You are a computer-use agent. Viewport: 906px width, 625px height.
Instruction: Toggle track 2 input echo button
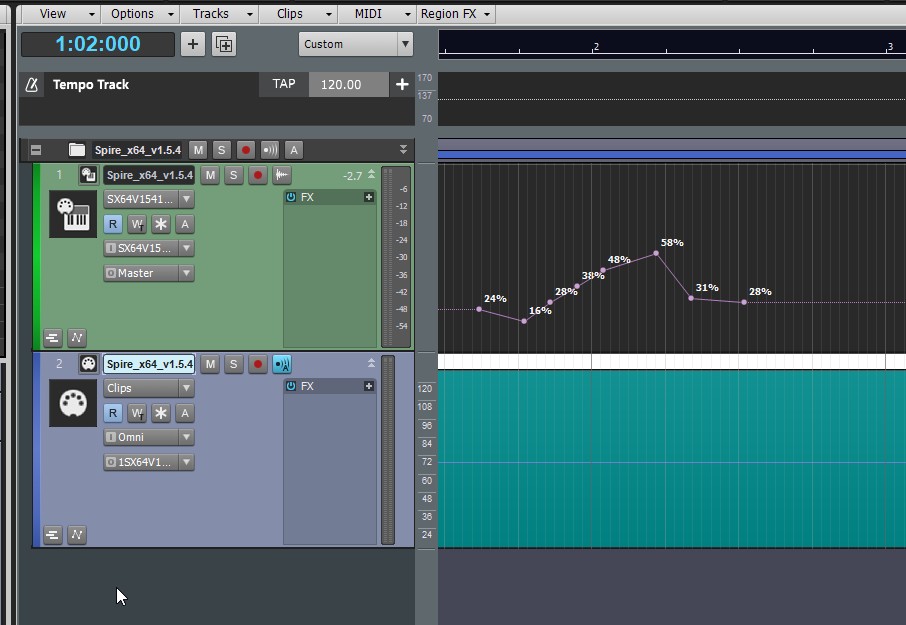click(x=281, y=364)
